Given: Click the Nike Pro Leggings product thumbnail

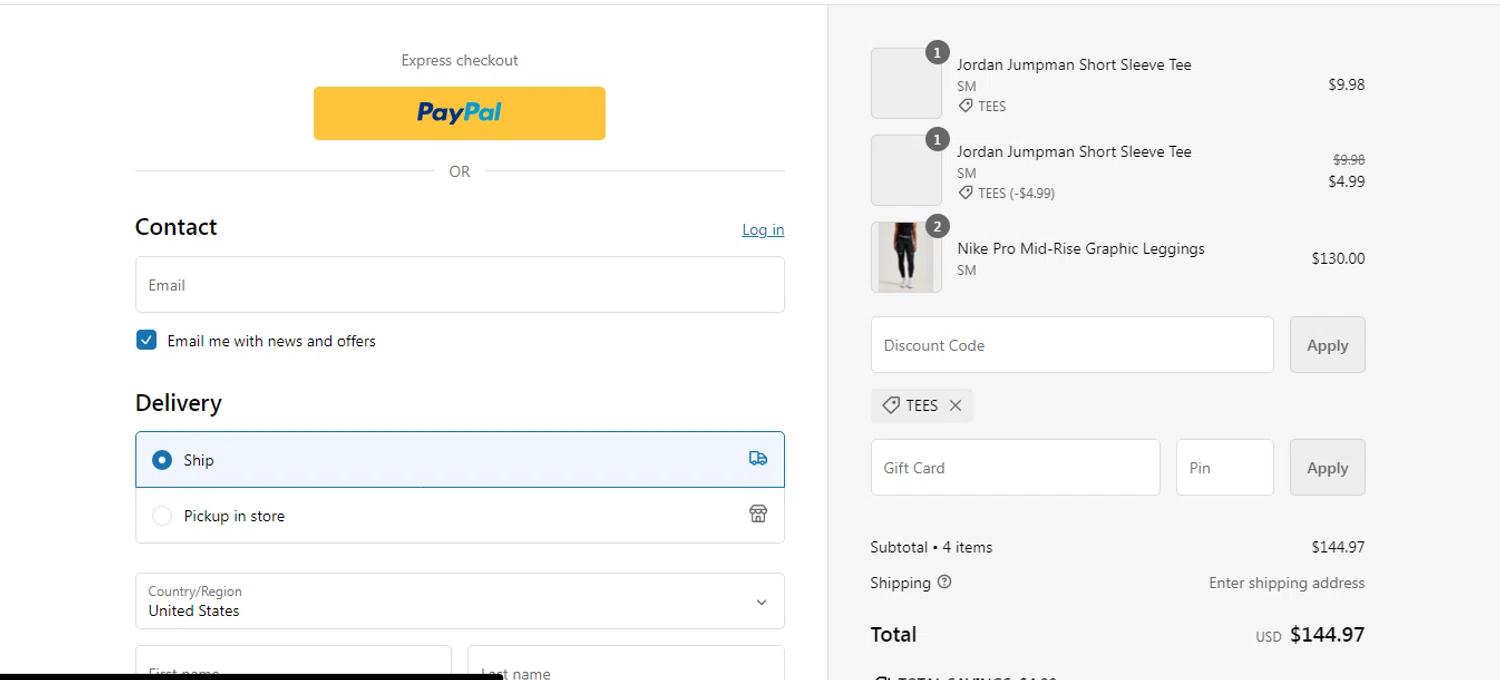Looking at the screenshot, I should point(906,257).
